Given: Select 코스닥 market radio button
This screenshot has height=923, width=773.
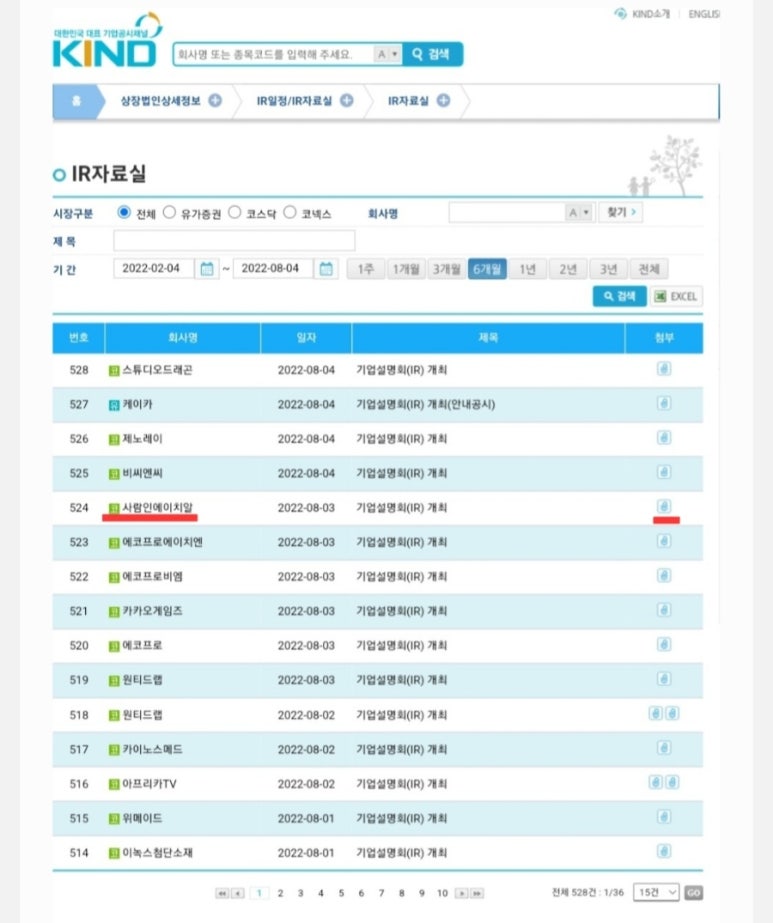Looking at the screenshot, I should (x=234, y=212).
